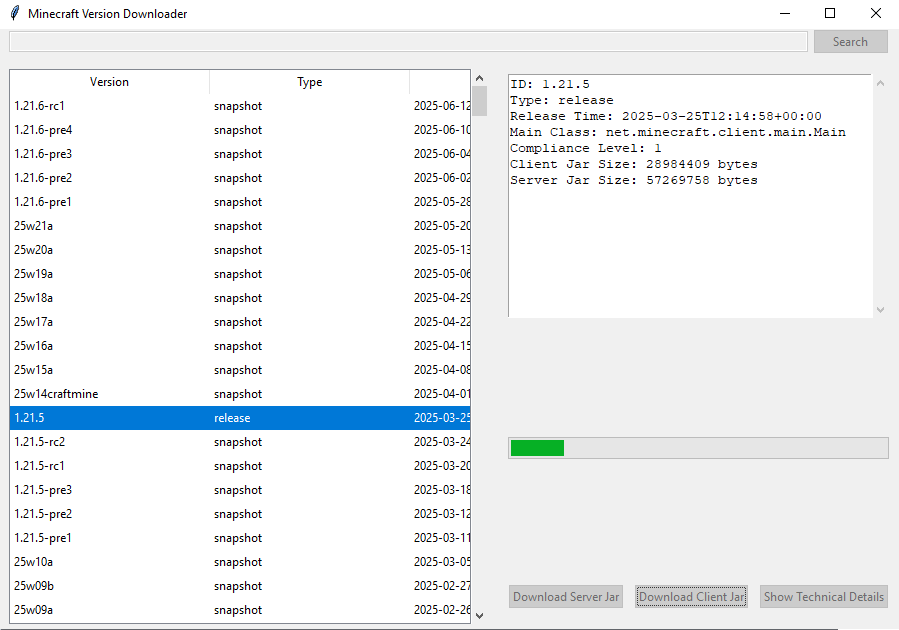Click version list scrollbar down arrow
The height and width of the screenshot is (630, 899).
pos(480,616)
